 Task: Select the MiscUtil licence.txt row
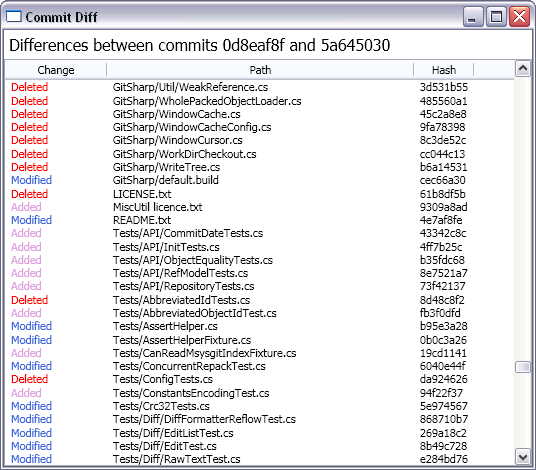(x=259, y=207)
